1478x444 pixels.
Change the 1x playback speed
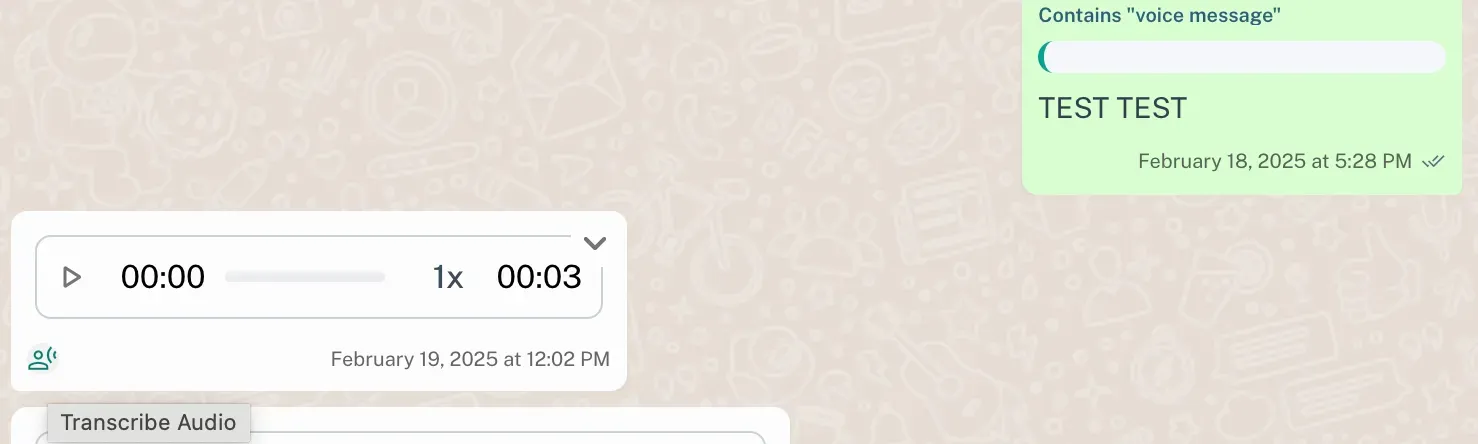click(448, 277)
